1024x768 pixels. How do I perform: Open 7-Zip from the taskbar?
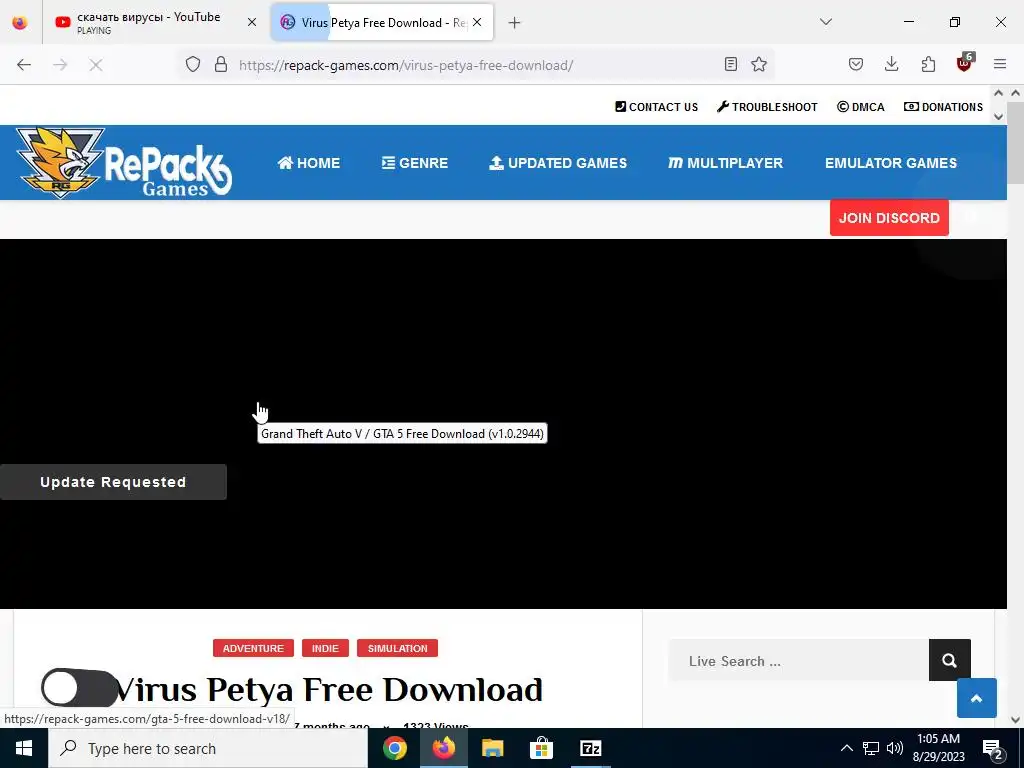(x=590, y=748)
